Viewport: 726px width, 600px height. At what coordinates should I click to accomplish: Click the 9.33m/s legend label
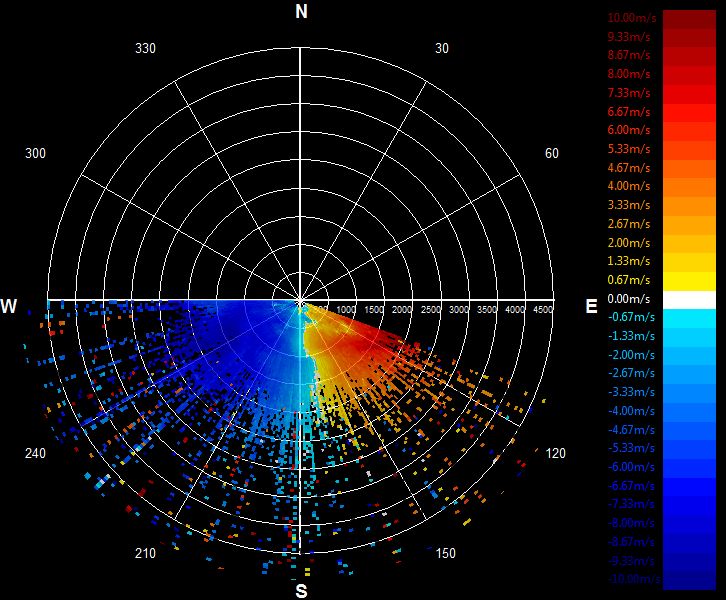pos(629,37)
